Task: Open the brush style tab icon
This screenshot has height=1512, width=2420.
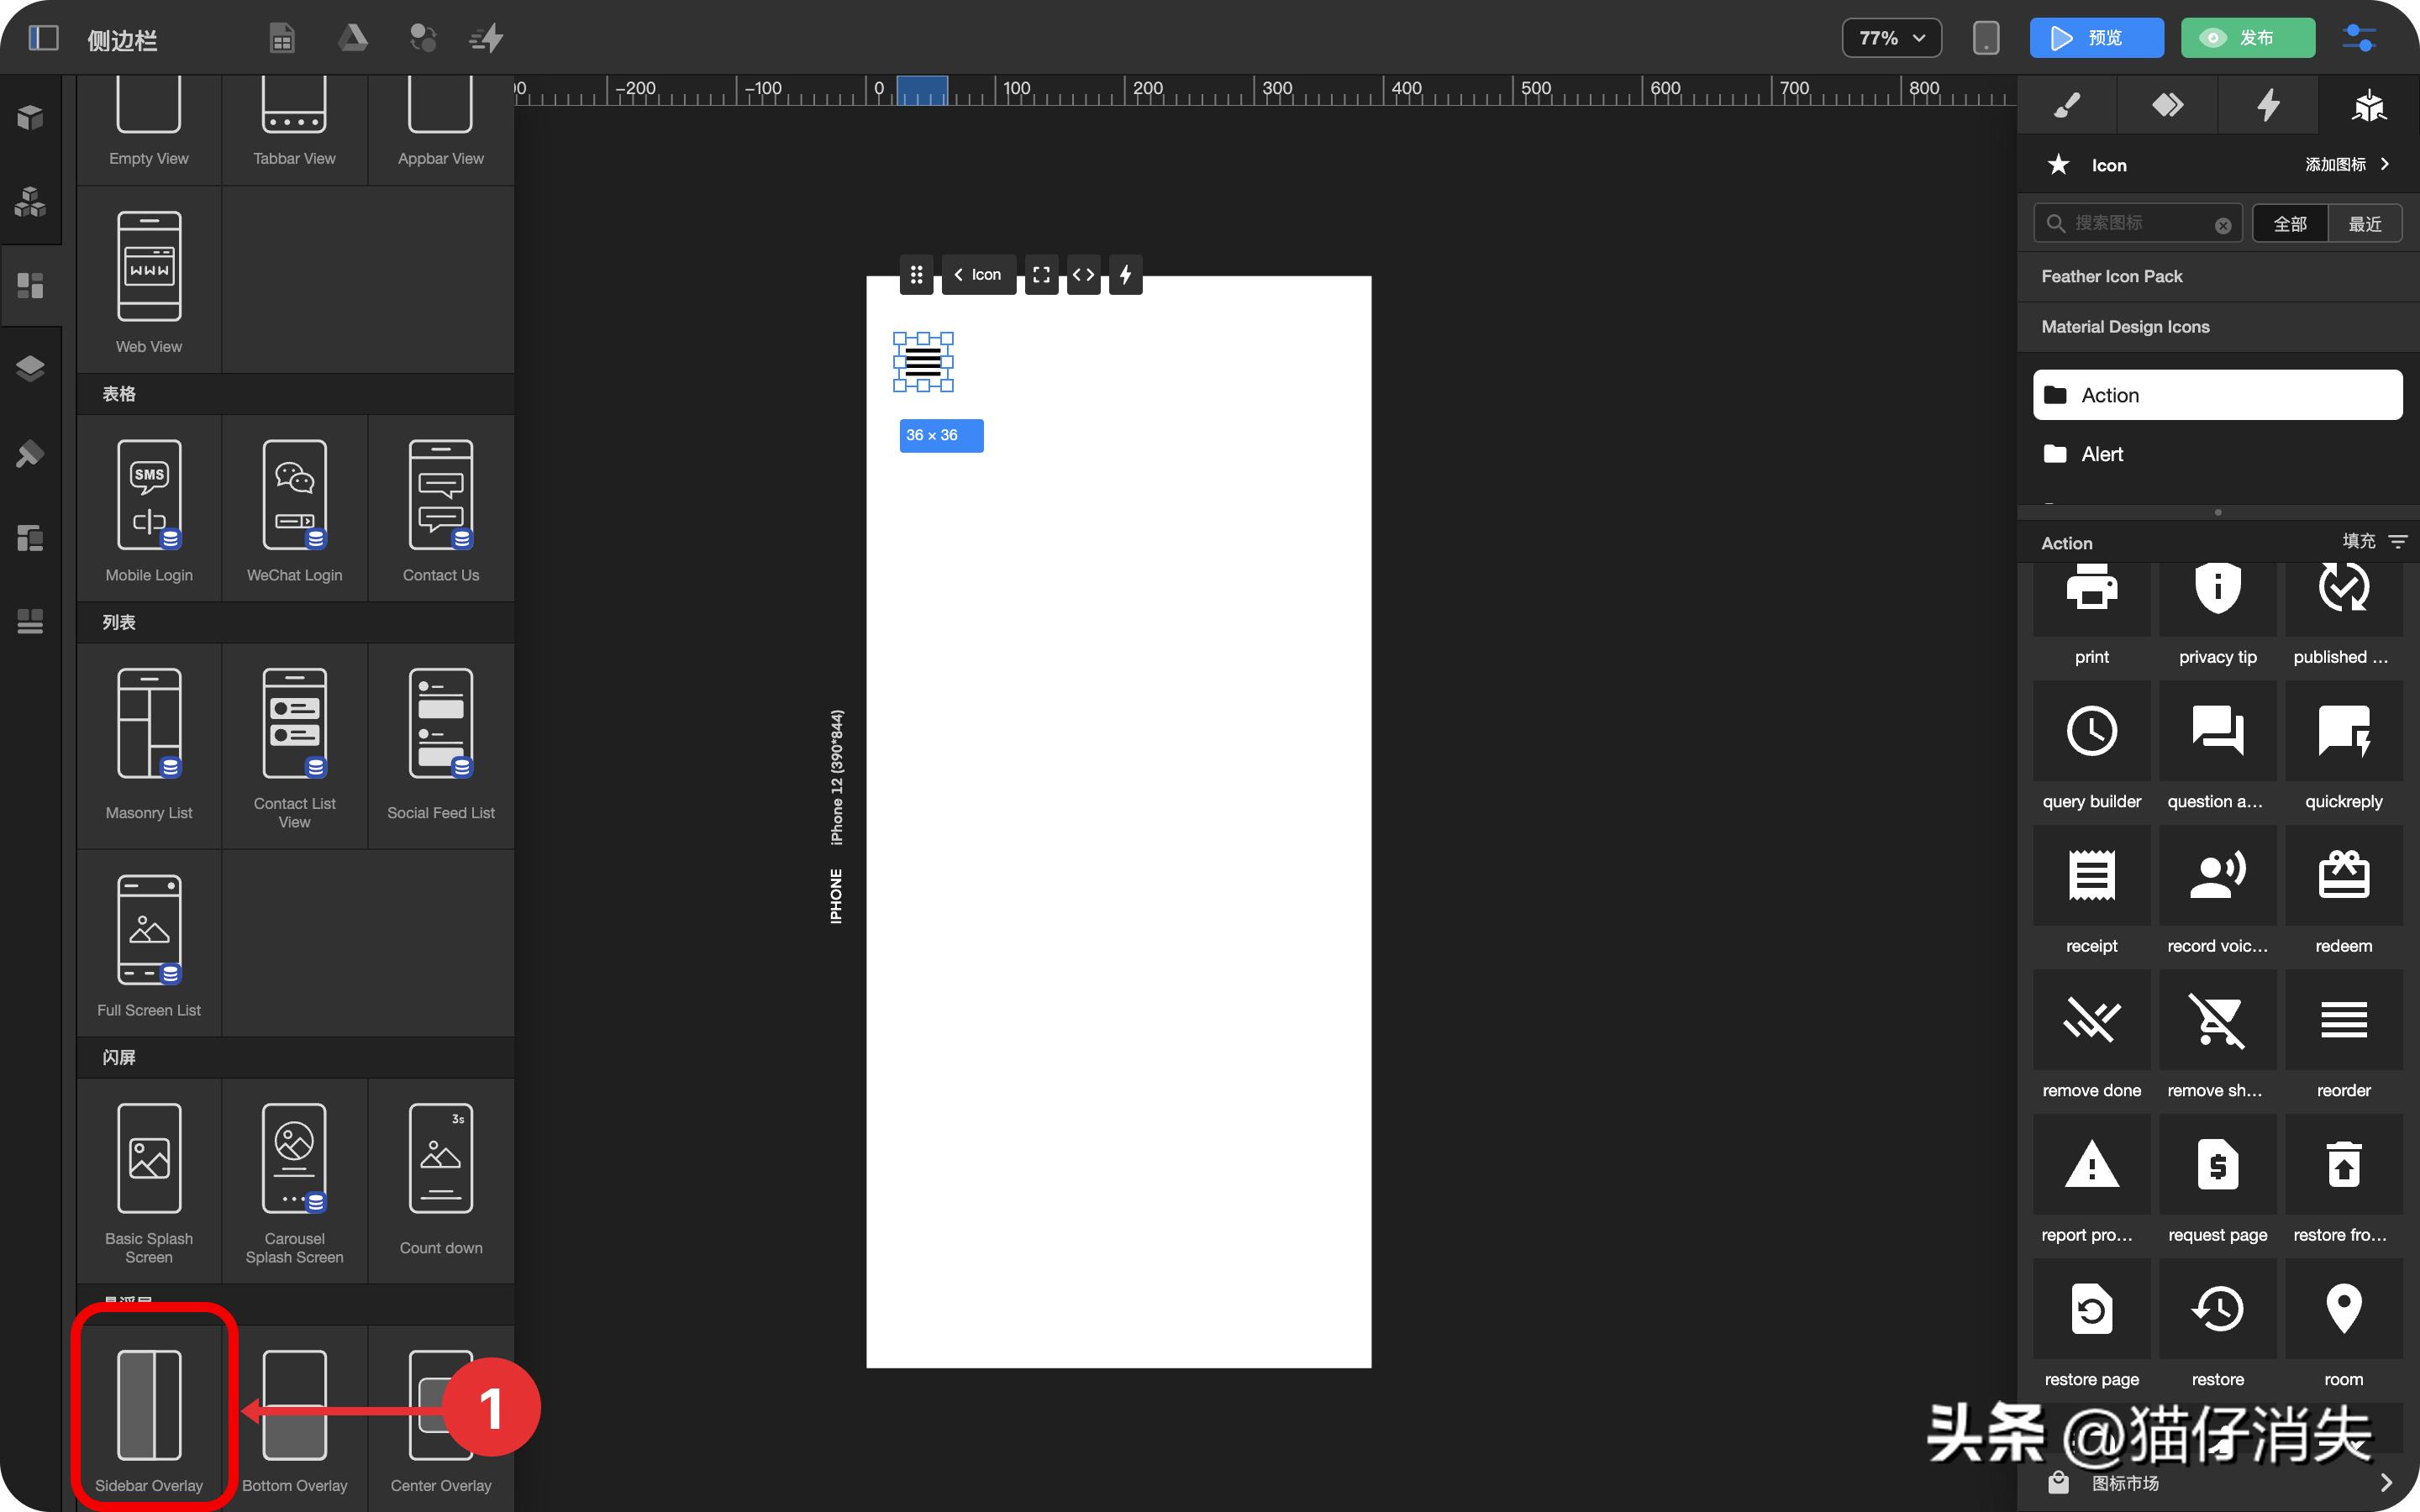Action: pos(2066,105)
